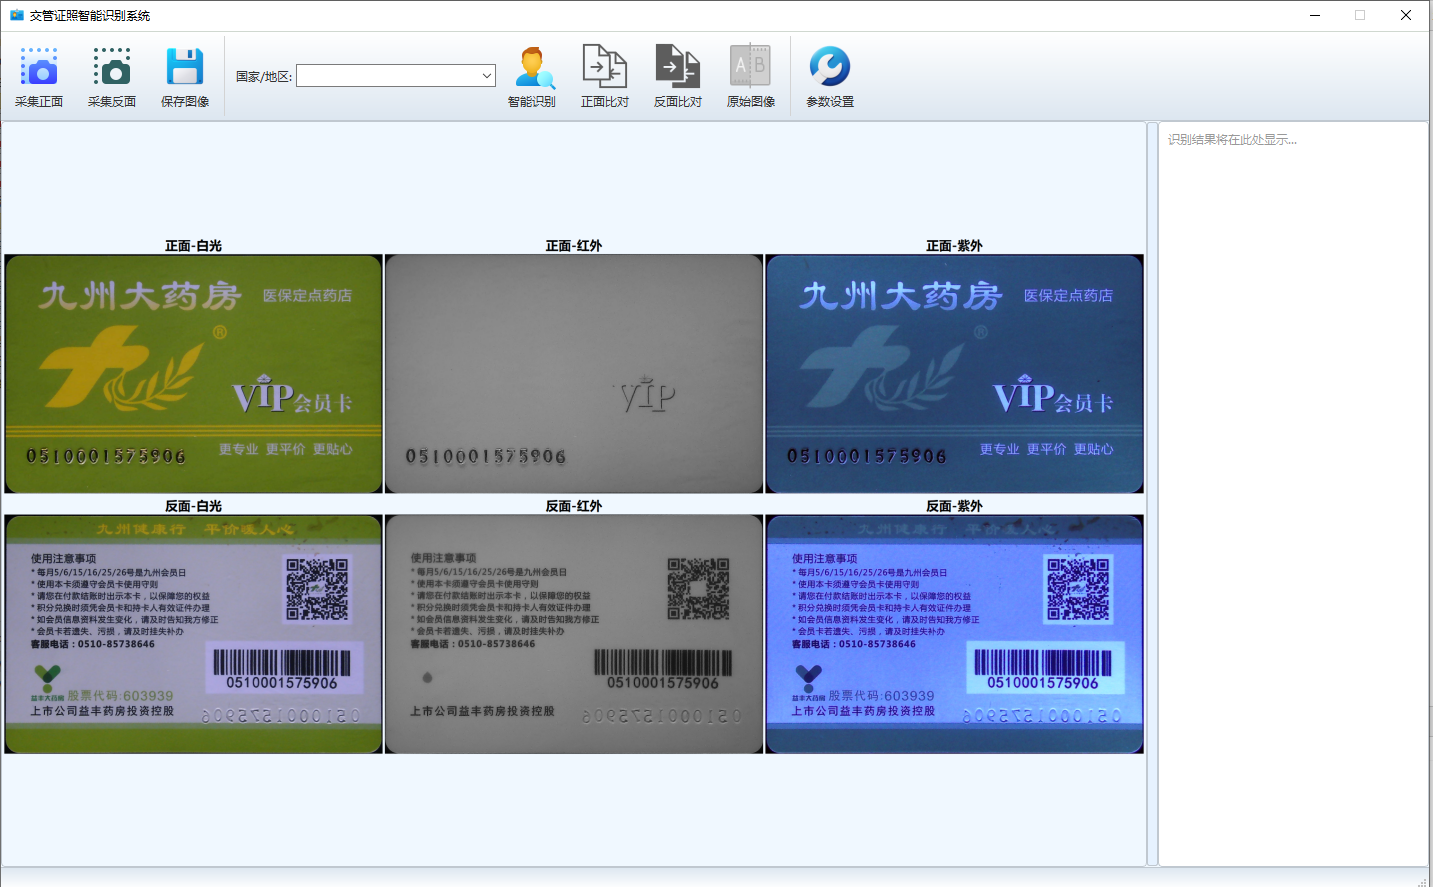Click the 反面-红外 label text

click(574, 506)
